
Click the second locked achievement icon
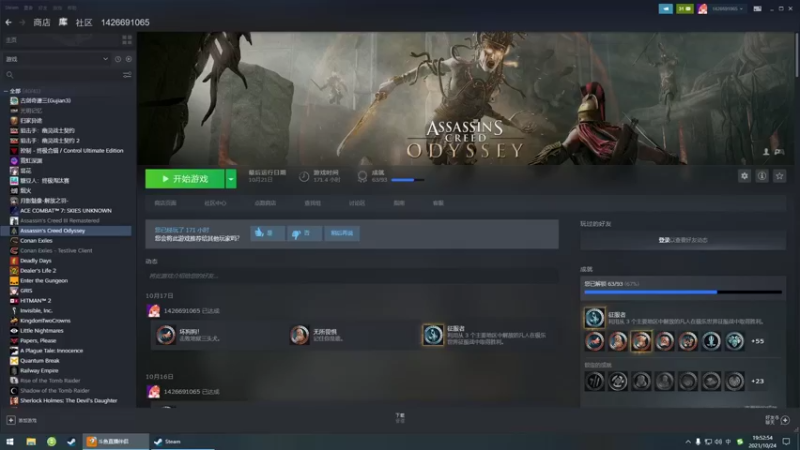618,381
